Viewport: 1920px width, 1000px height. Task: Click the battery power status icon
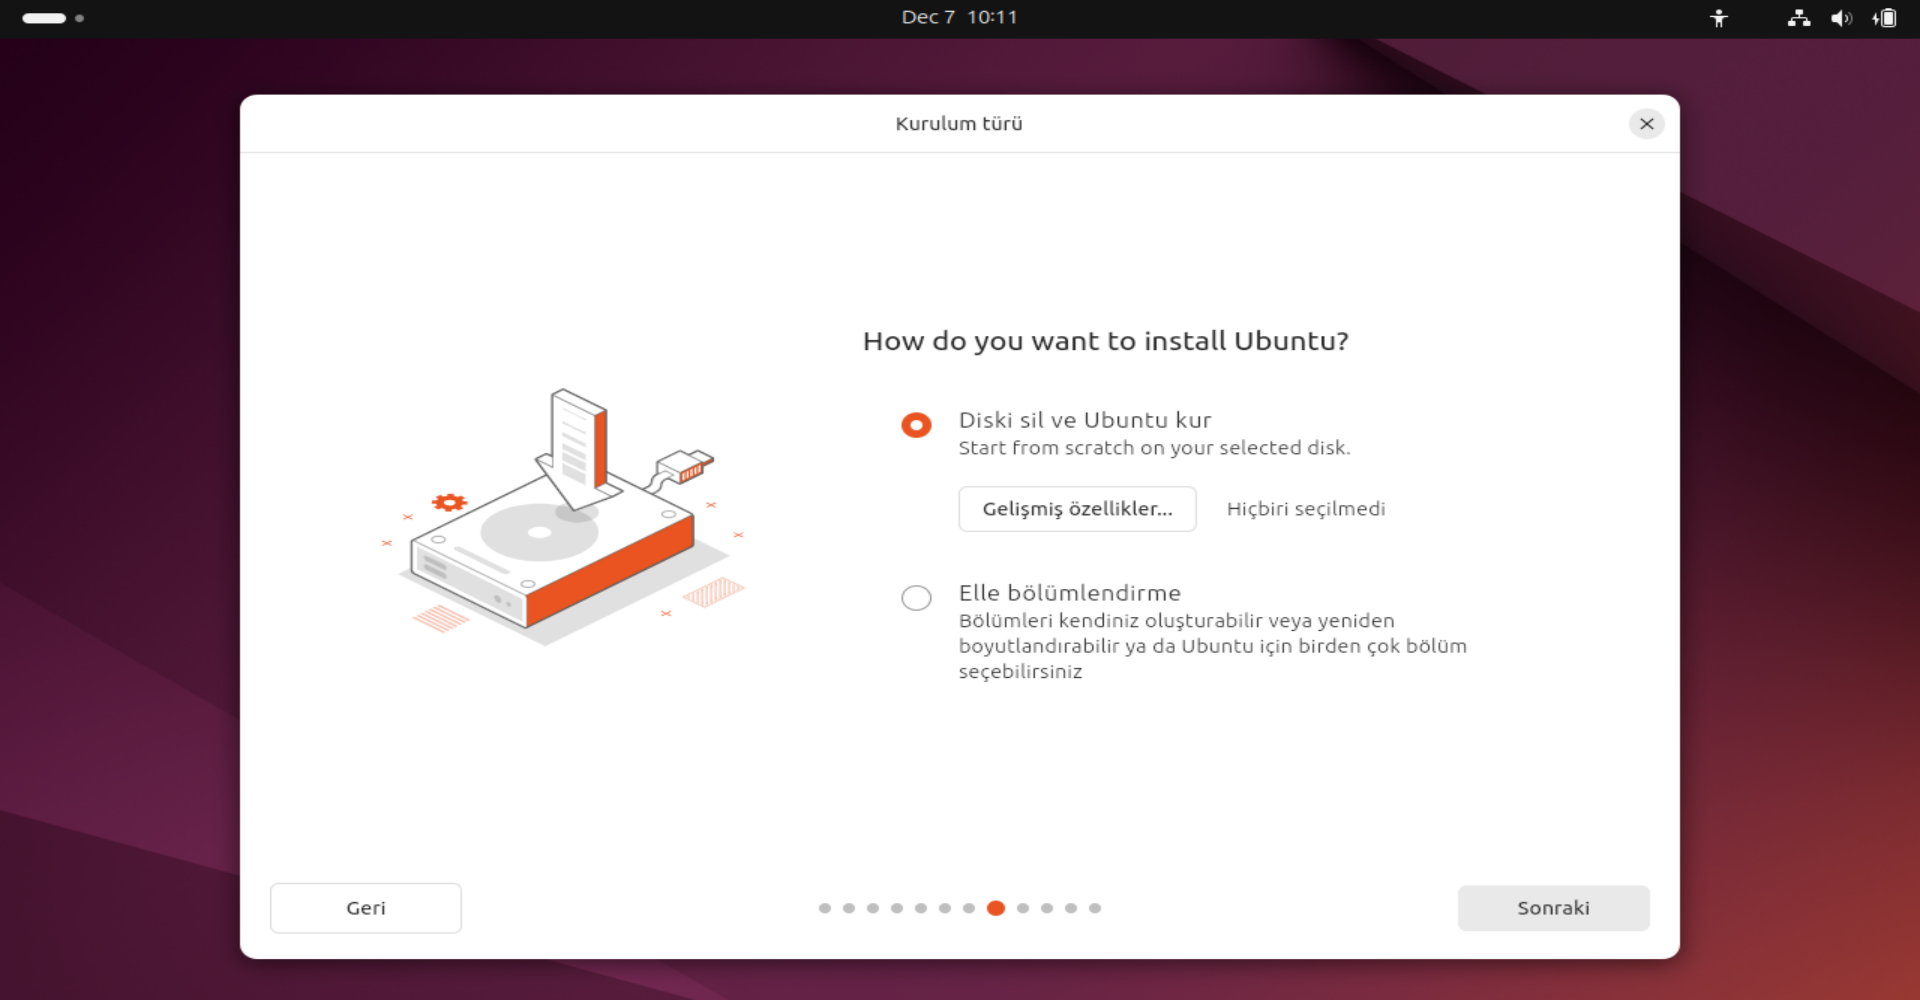point(1884,18)
